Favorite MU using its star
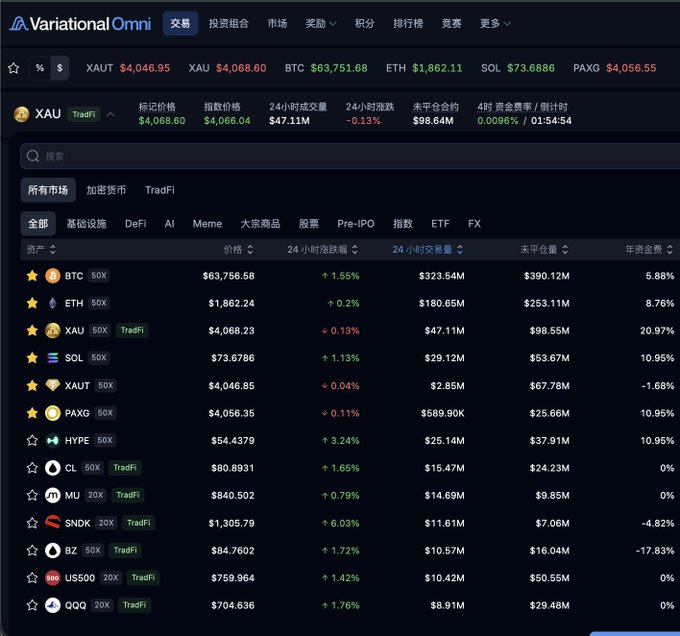 click(32, 495)
